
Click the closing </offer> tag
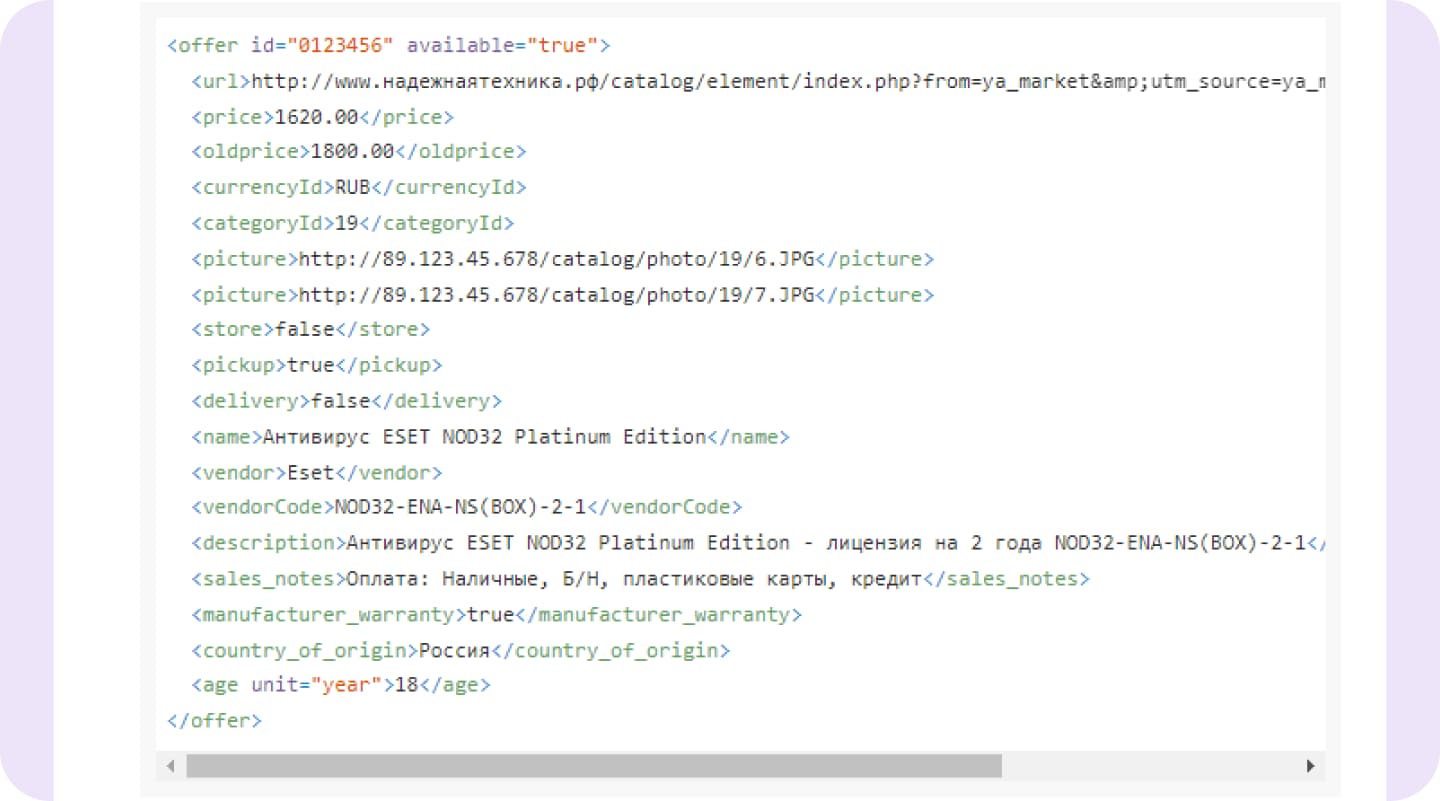215,720
